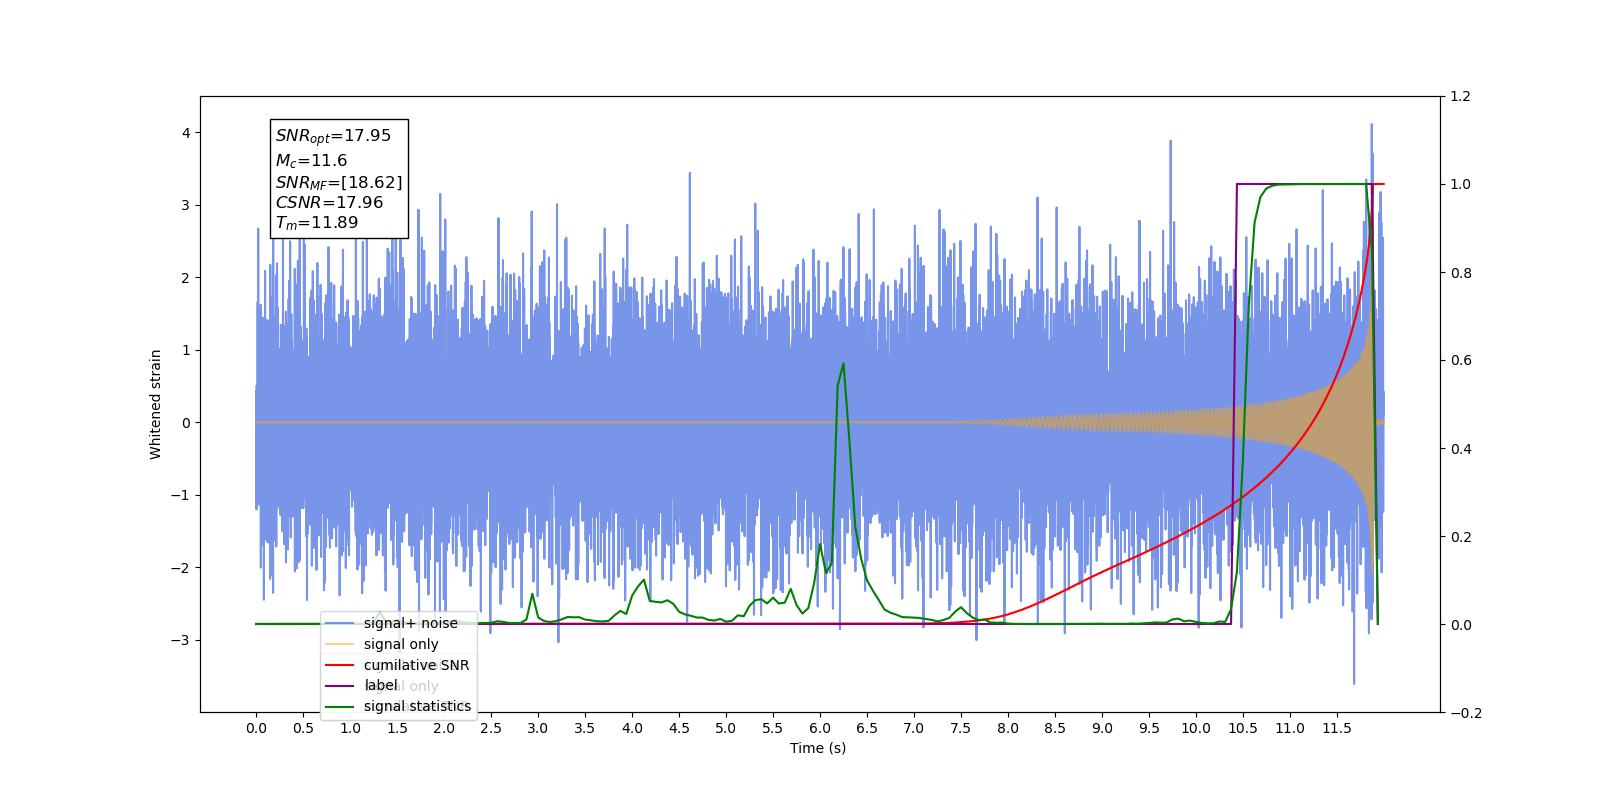
Task: Click the 0.0 tick on time axis
Action: [x=256, y=728]
